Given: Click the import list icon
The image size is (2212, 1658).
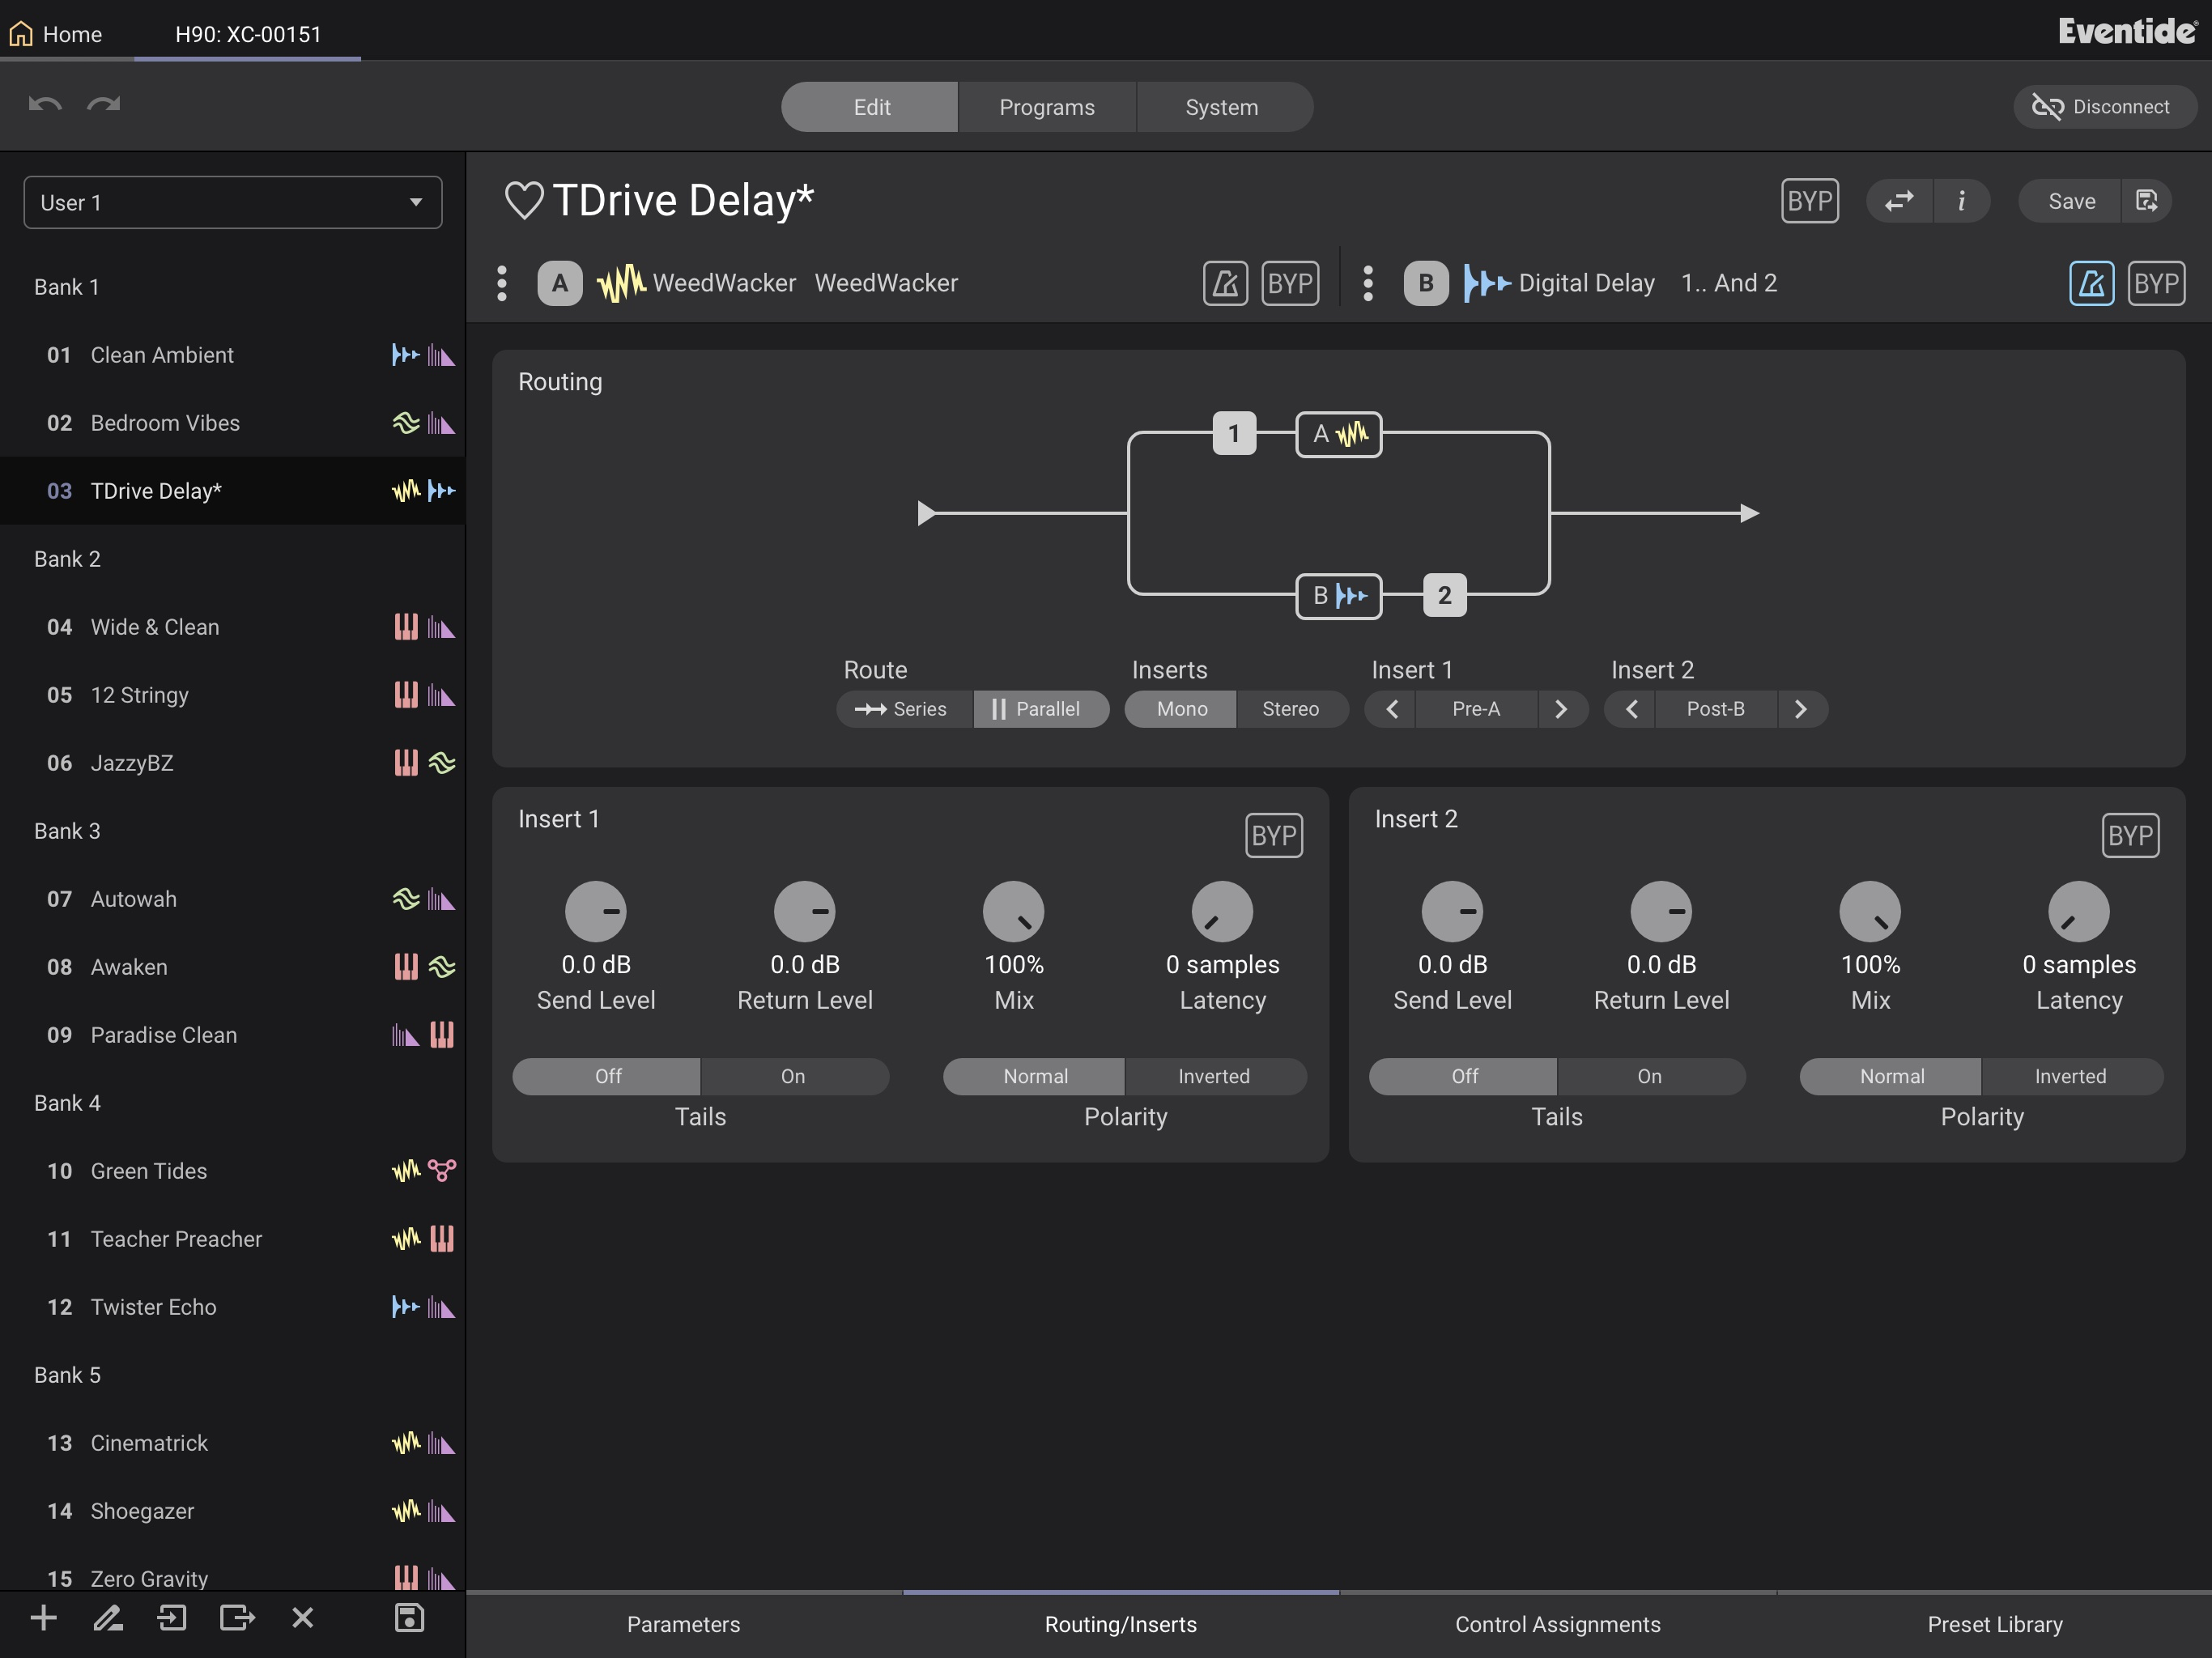Looking at the screenshot, I should [x=172, y=1617].
